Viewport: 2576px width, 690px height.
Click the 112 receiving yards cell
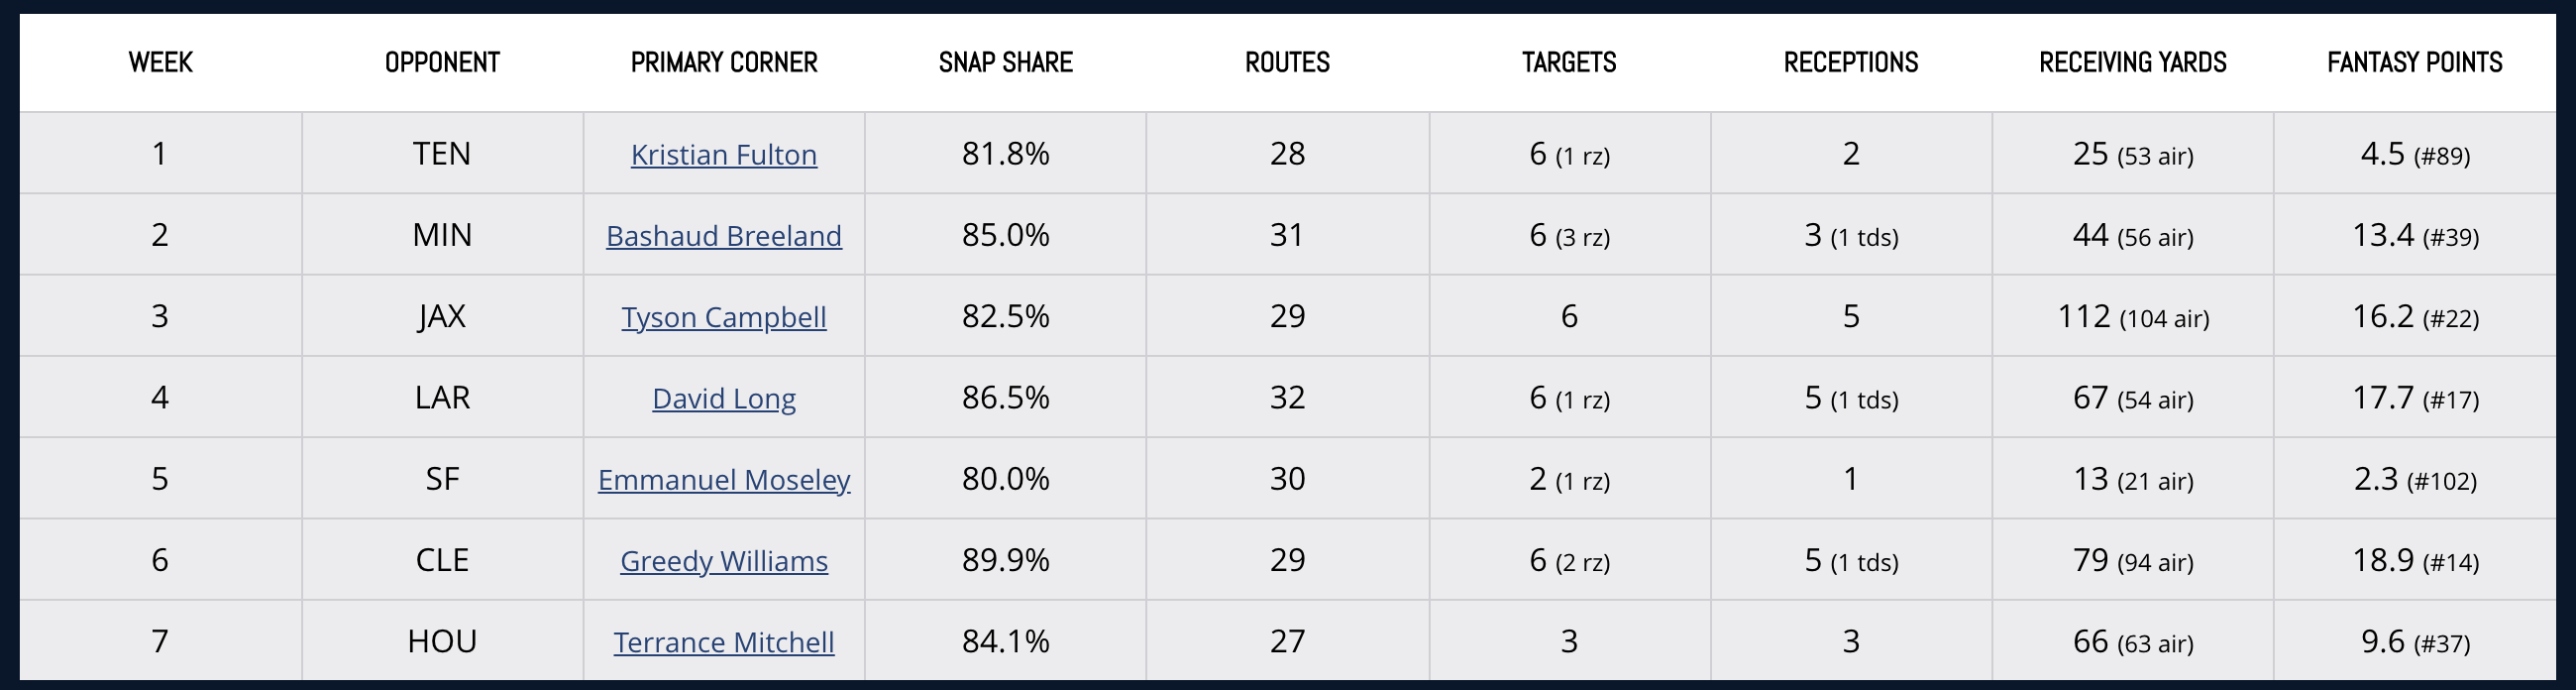click(x=2132, y=317)
